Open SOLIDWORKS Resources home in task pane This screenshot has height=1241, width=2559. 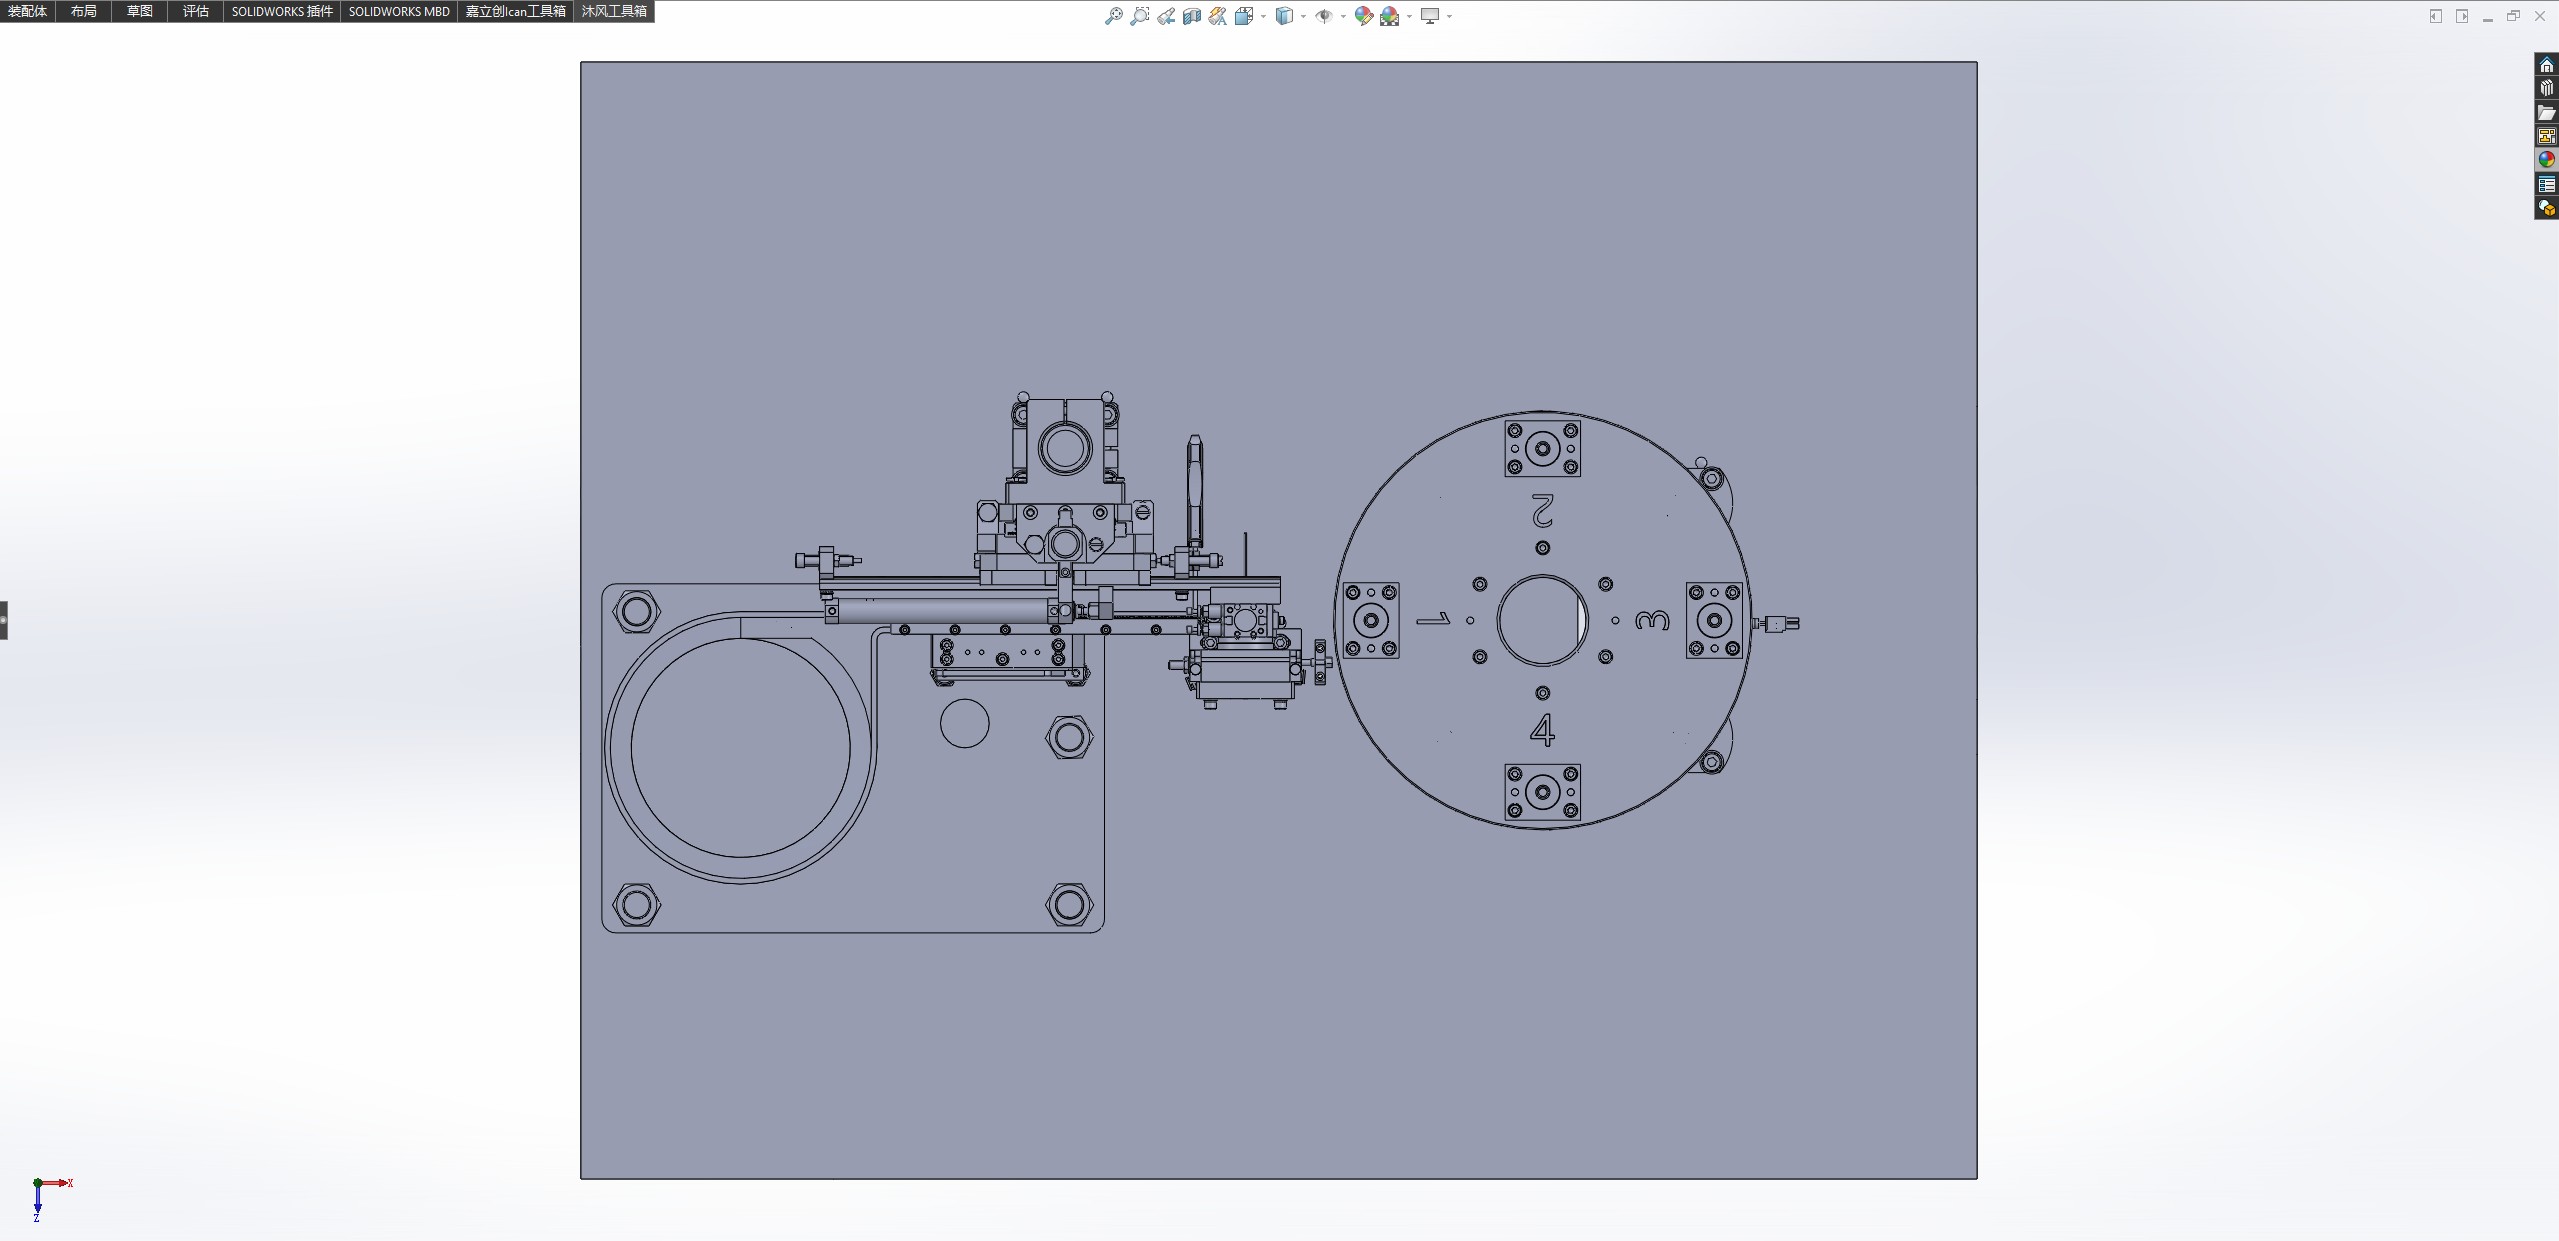[x=2547, y=65]
